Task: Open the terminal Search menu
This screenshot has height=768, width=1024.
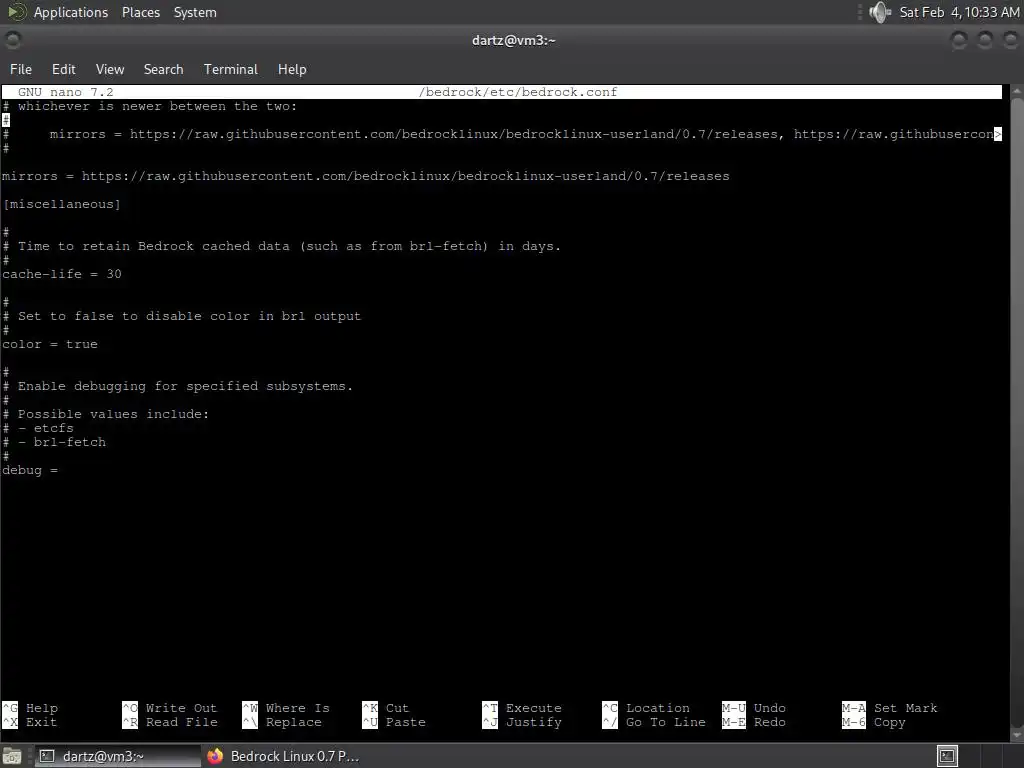Action: coord(163,69)
